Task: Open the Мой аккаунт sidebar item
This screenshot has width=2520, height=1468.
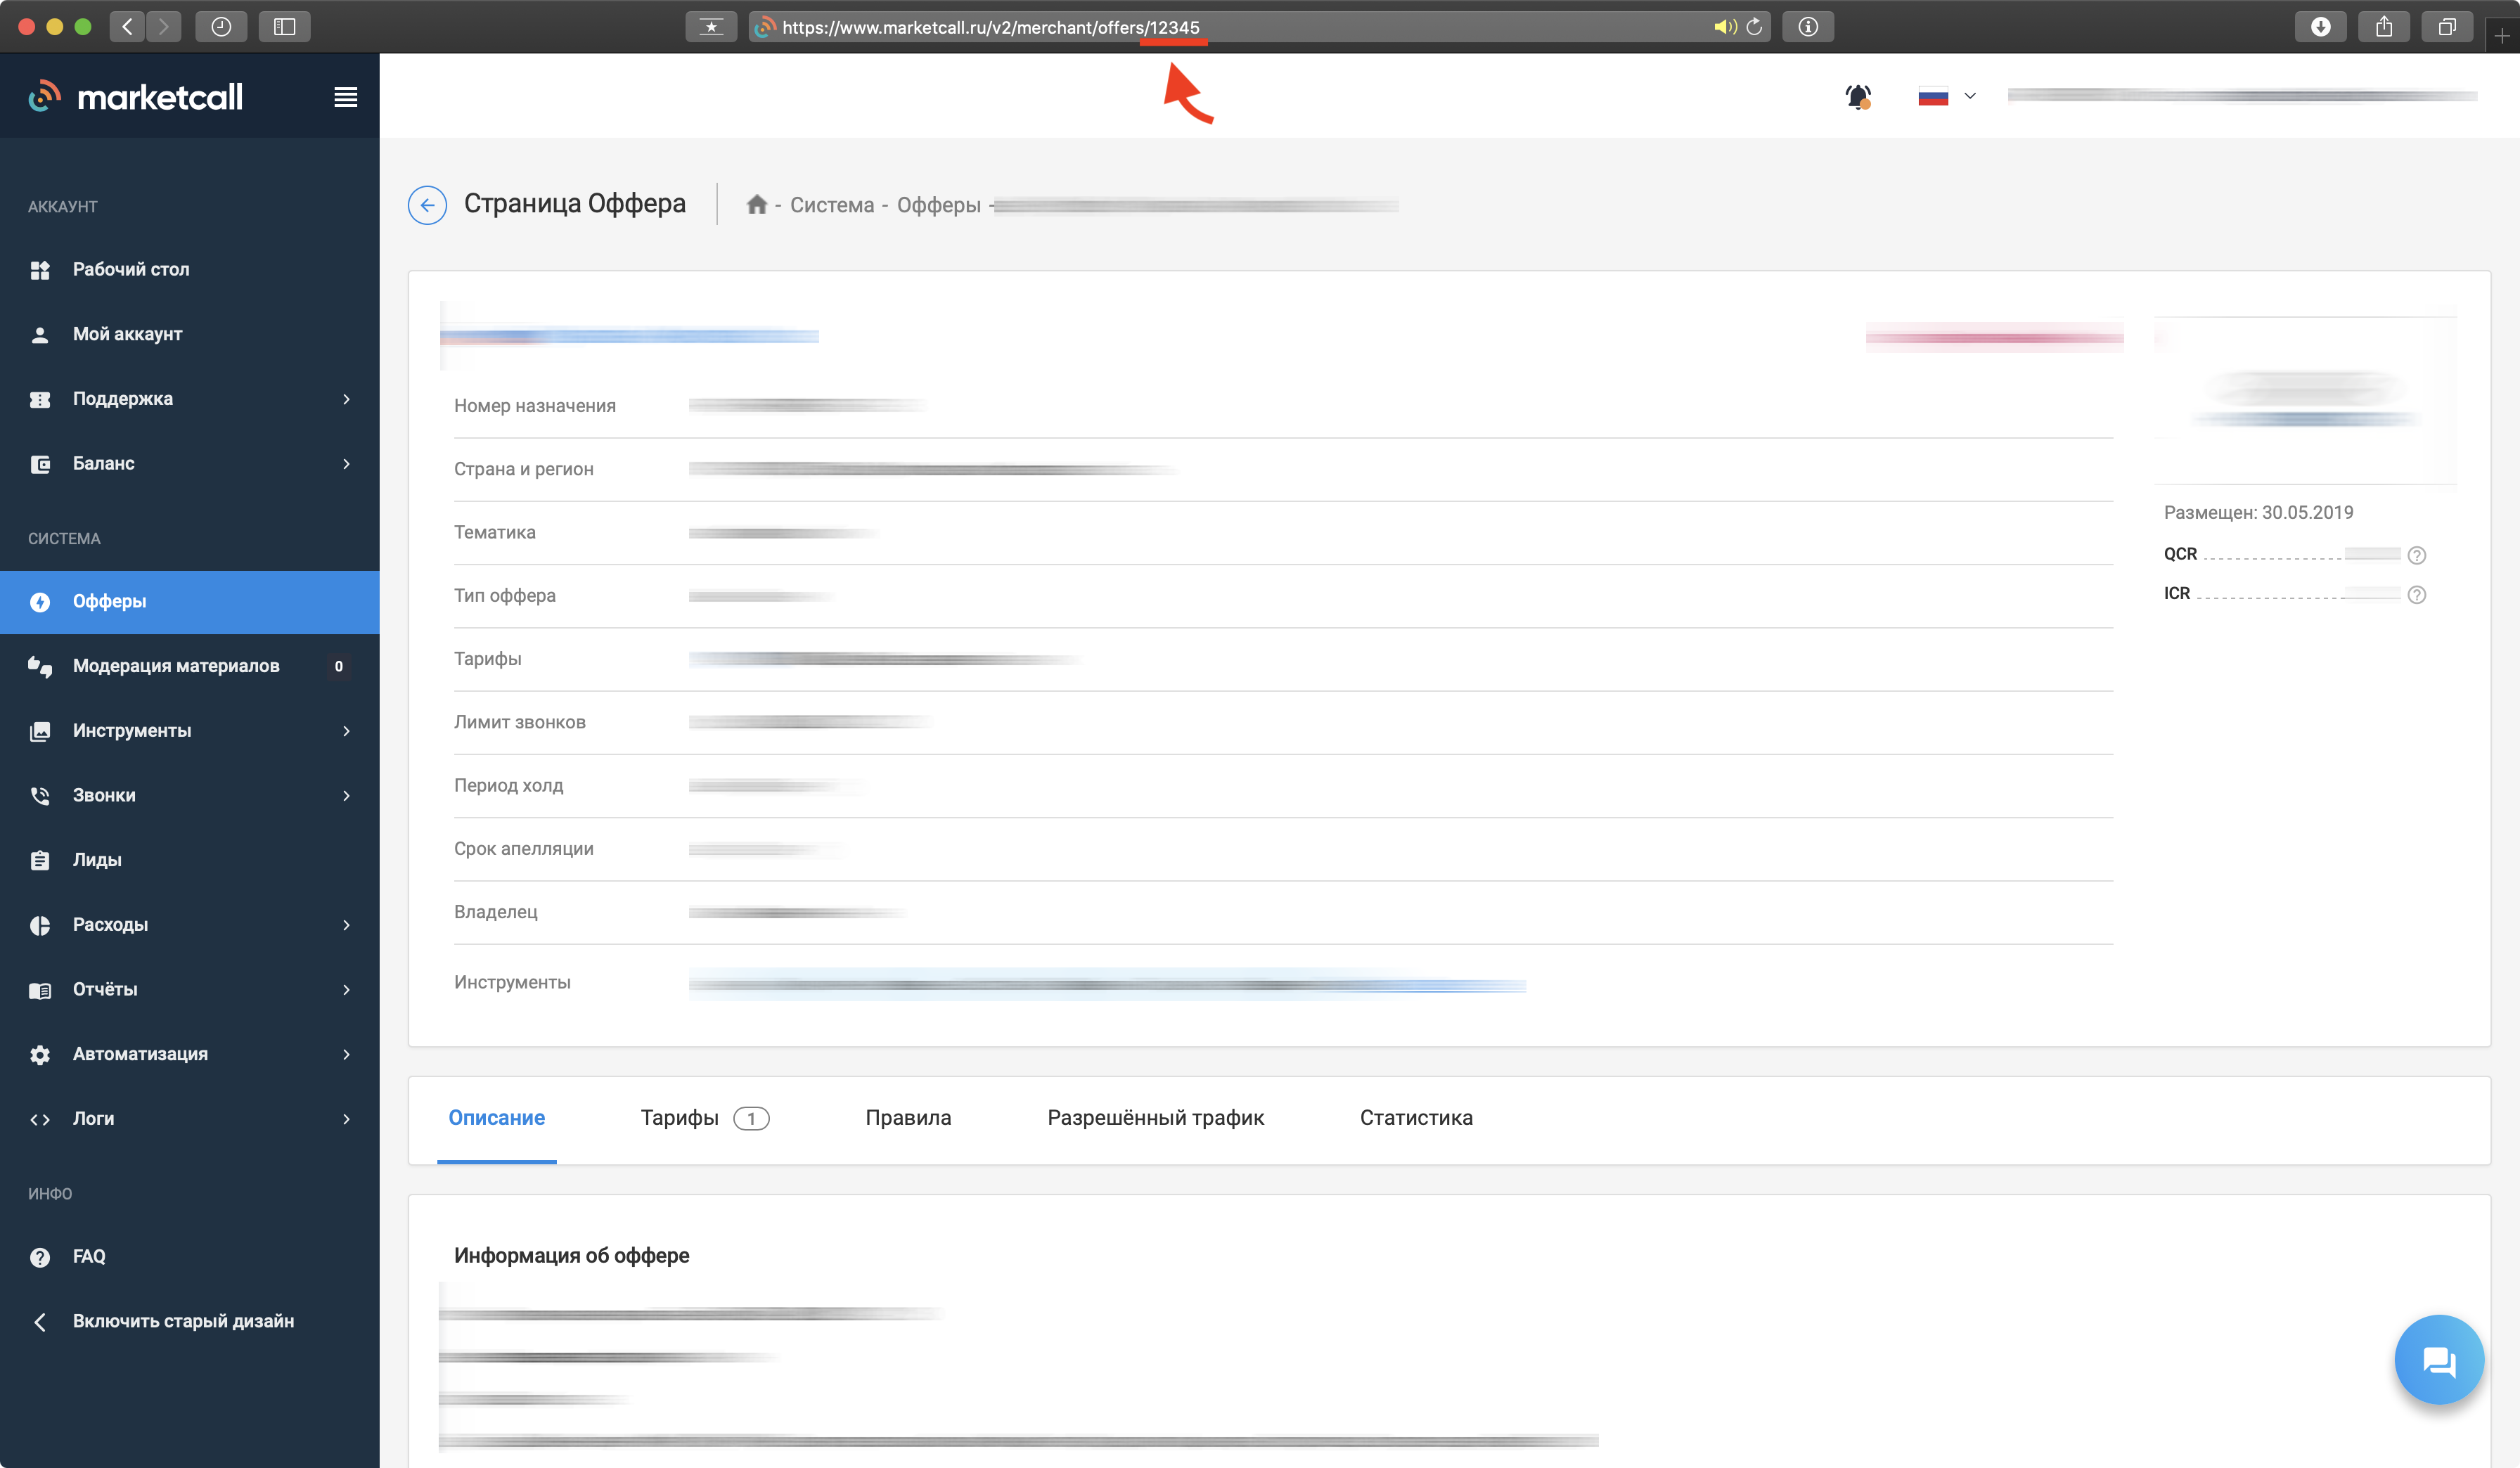Action: (190, 334)
